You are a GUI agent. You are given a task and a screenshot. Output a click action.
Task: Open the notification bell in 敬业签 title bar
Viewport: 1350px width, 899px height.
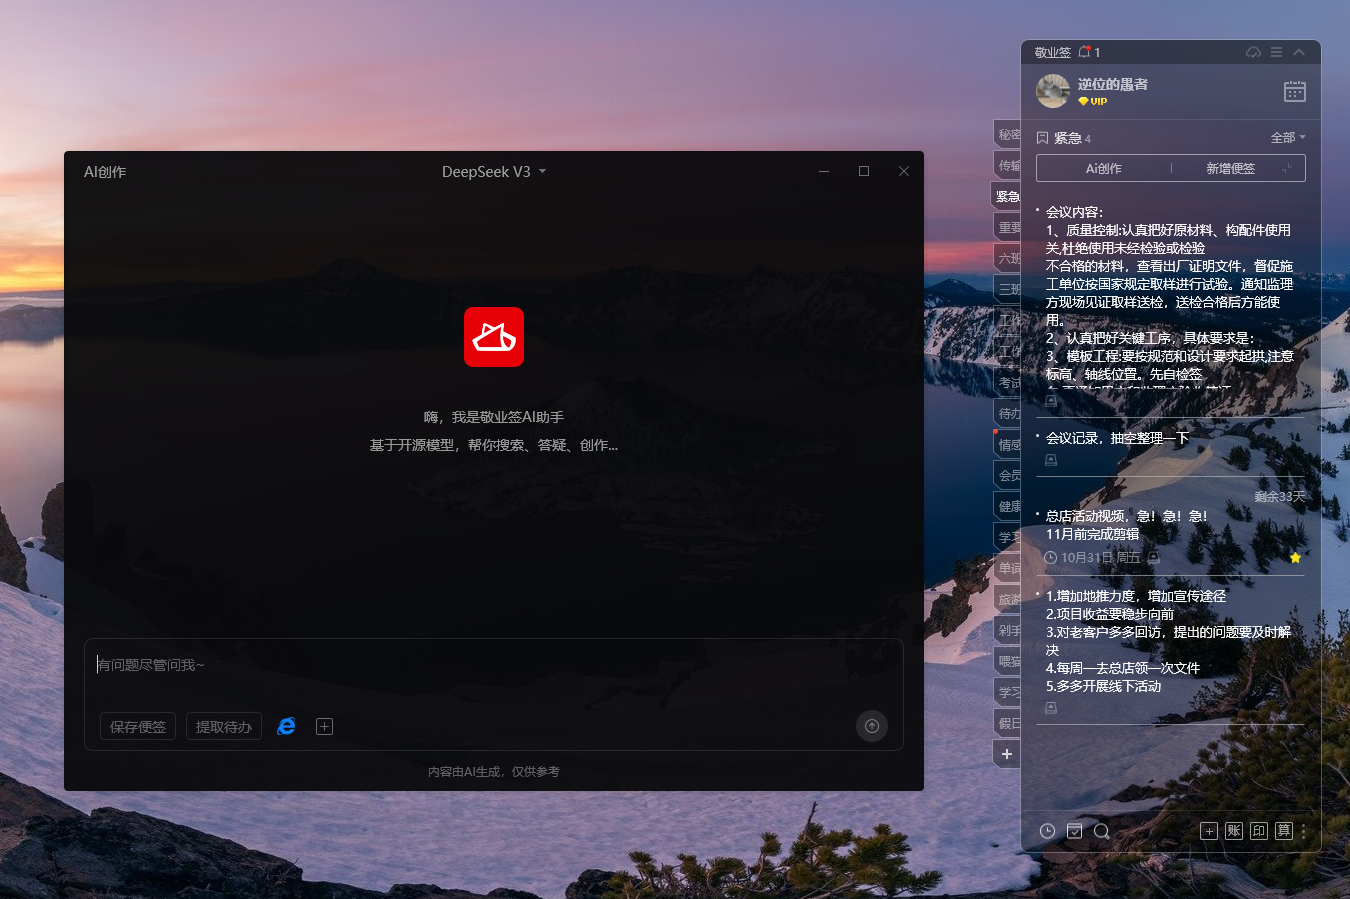click(x=1084, y=52)
